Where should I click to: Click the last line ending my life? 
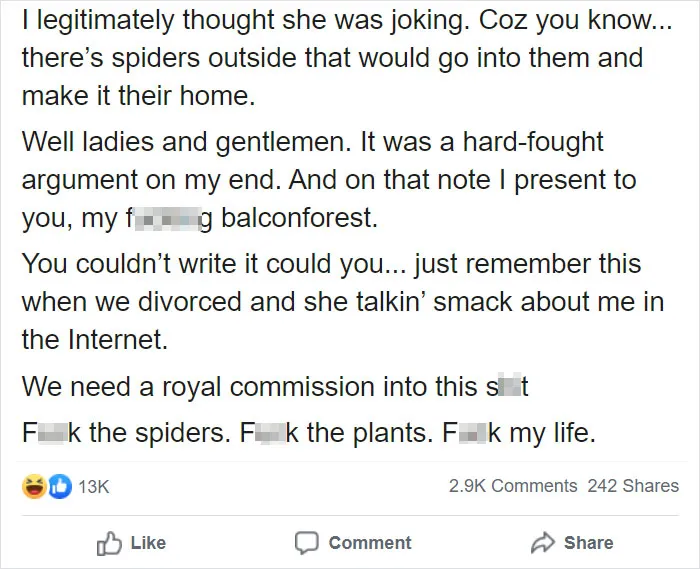coord(309,432)
